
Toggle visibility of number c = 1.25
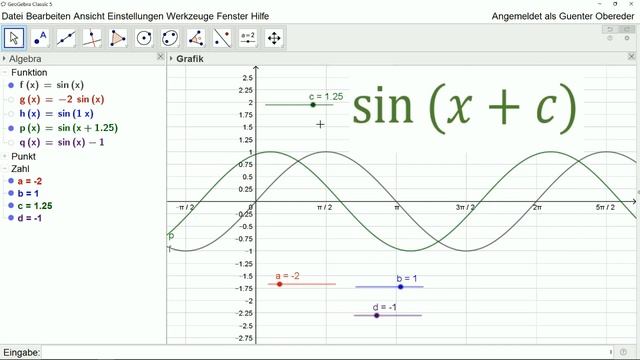11,206
